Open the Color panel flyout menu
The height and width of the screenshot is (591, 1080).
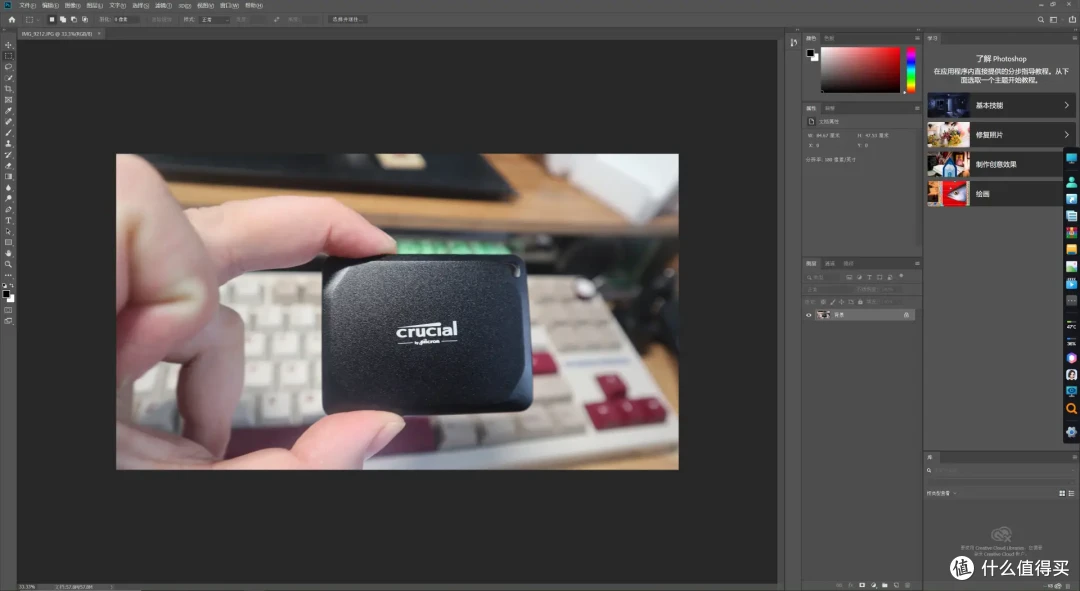click(917, 38)
